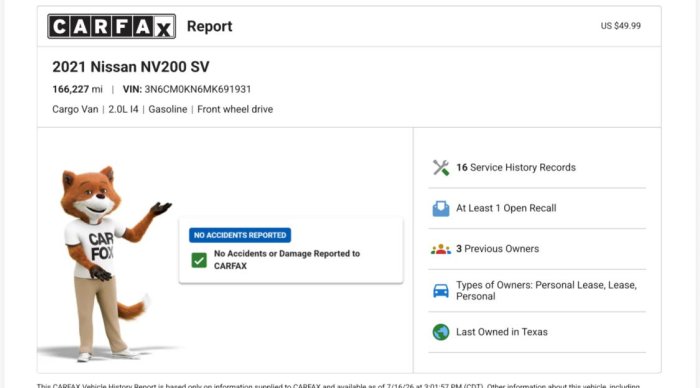Click the Front wheel drive text

235,109
